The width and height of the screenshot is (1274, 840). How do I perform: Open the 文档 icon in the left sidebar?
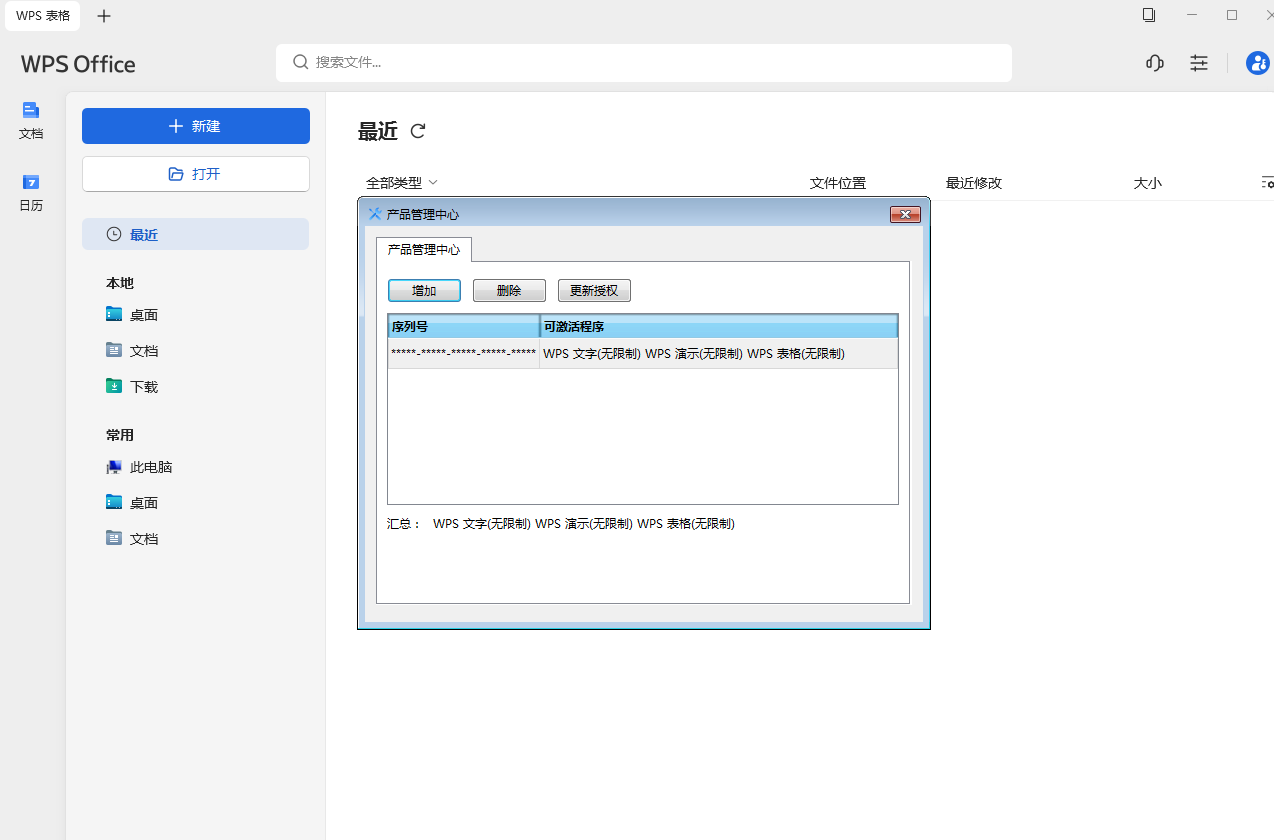point(30,119)
